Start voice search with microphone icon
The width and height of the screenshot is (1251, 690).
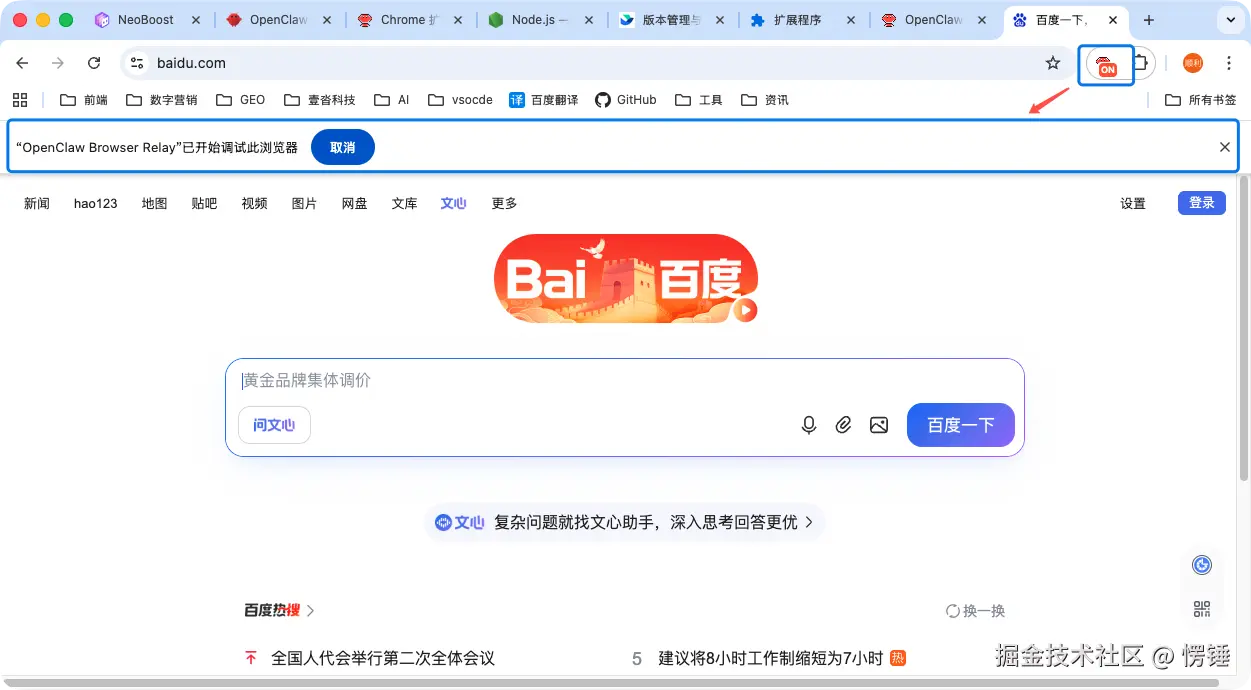click(x=809, y=425)
